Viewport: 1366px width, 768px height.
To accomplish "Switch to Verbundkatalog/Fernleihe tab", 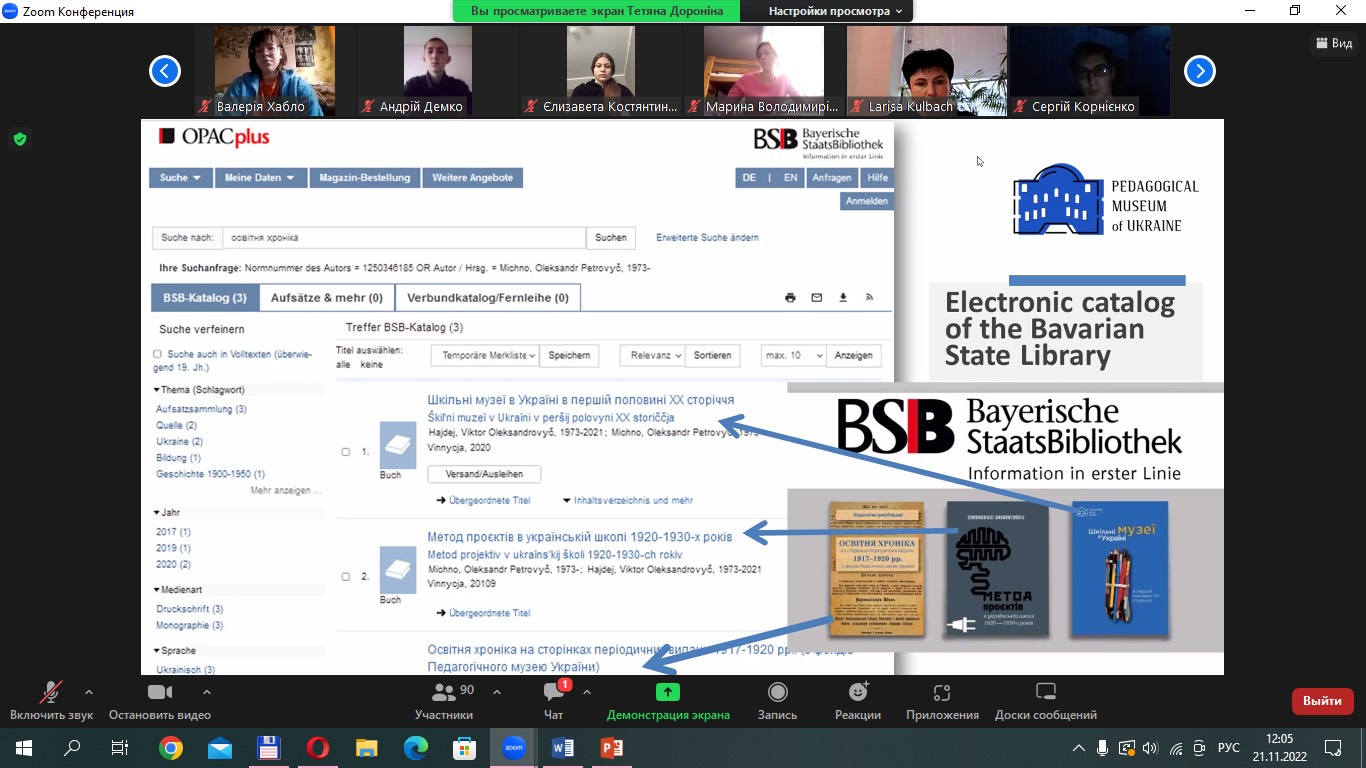I will (x=488, y=298).
